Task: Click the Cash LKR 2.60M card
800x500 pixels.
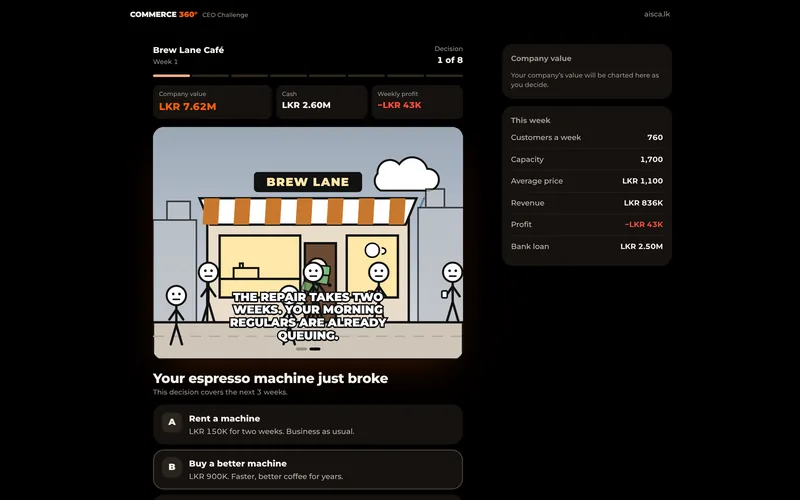Action: coord(321,102)
